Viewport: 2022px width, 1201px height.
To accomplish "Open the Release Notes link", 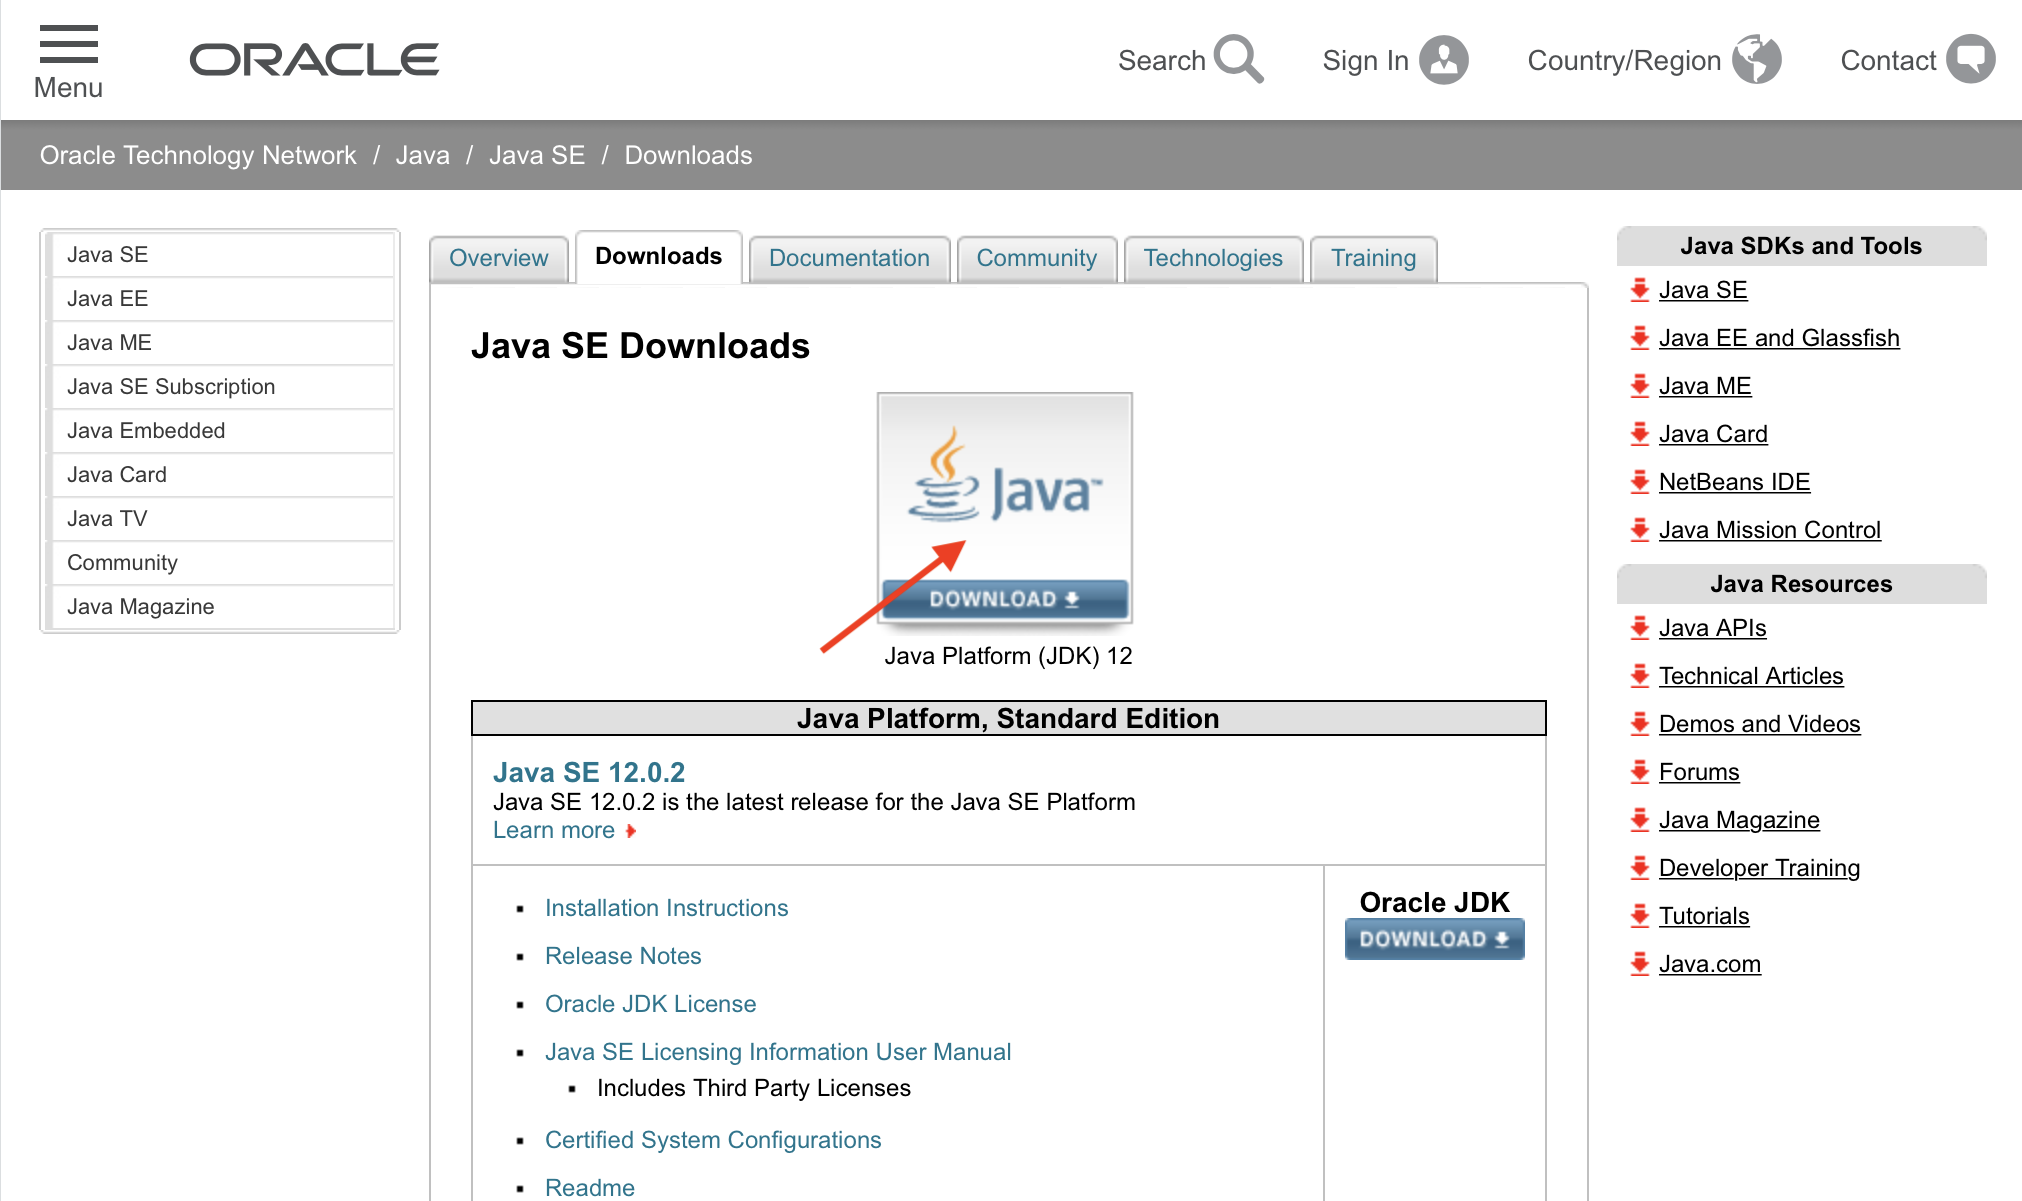I will click(623, 956).
